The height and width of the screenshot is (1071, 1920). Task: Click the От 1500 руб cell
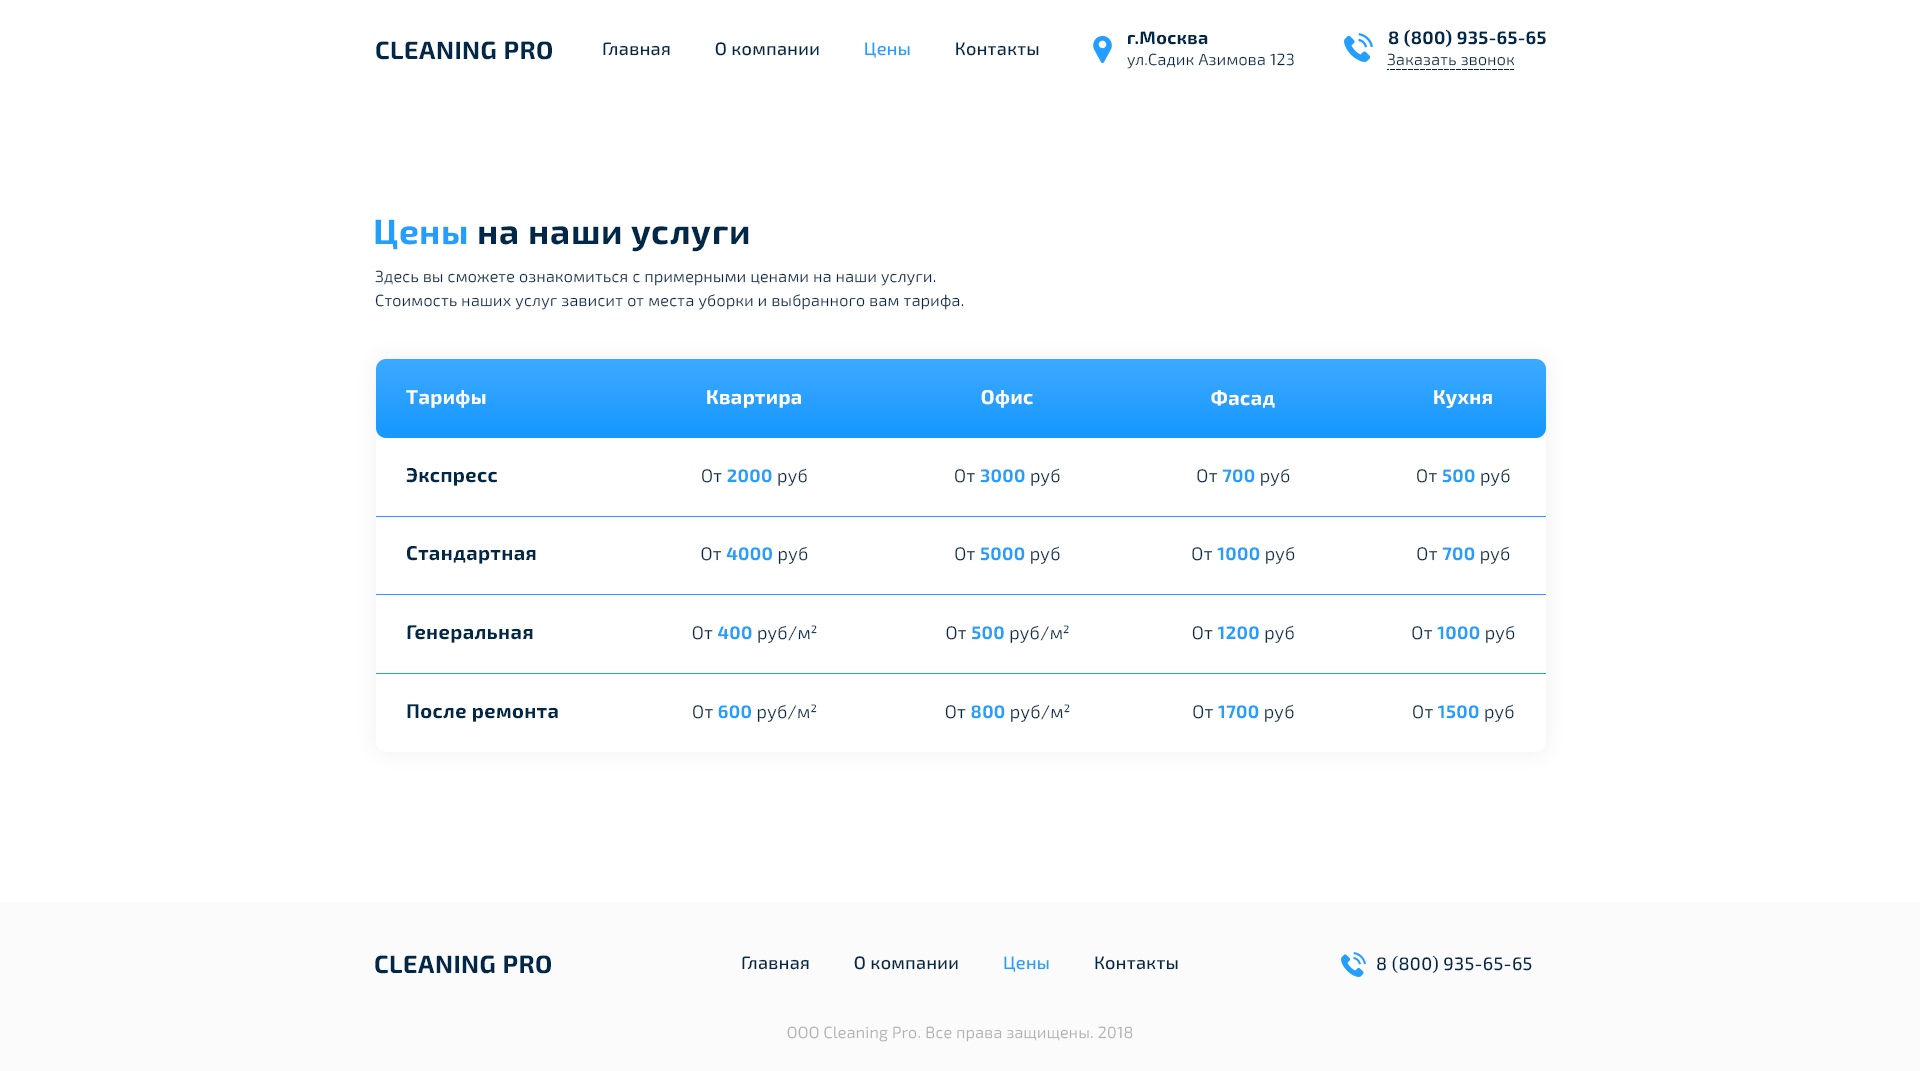click(x=1463, y=712)
